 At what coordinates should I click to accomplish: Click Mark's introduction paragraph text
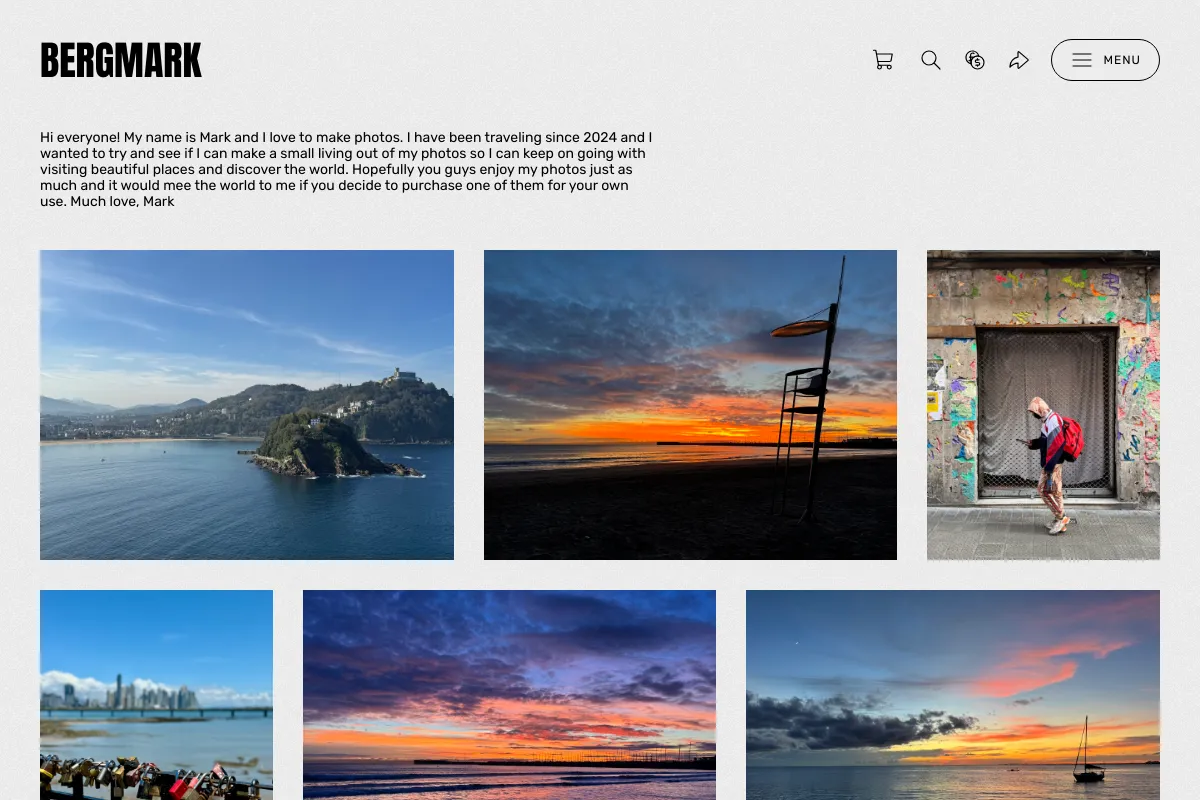coord(346,169)
